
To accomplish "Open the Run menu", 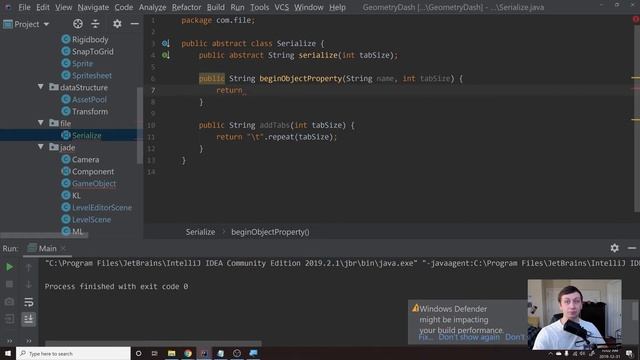I will 237,7.
